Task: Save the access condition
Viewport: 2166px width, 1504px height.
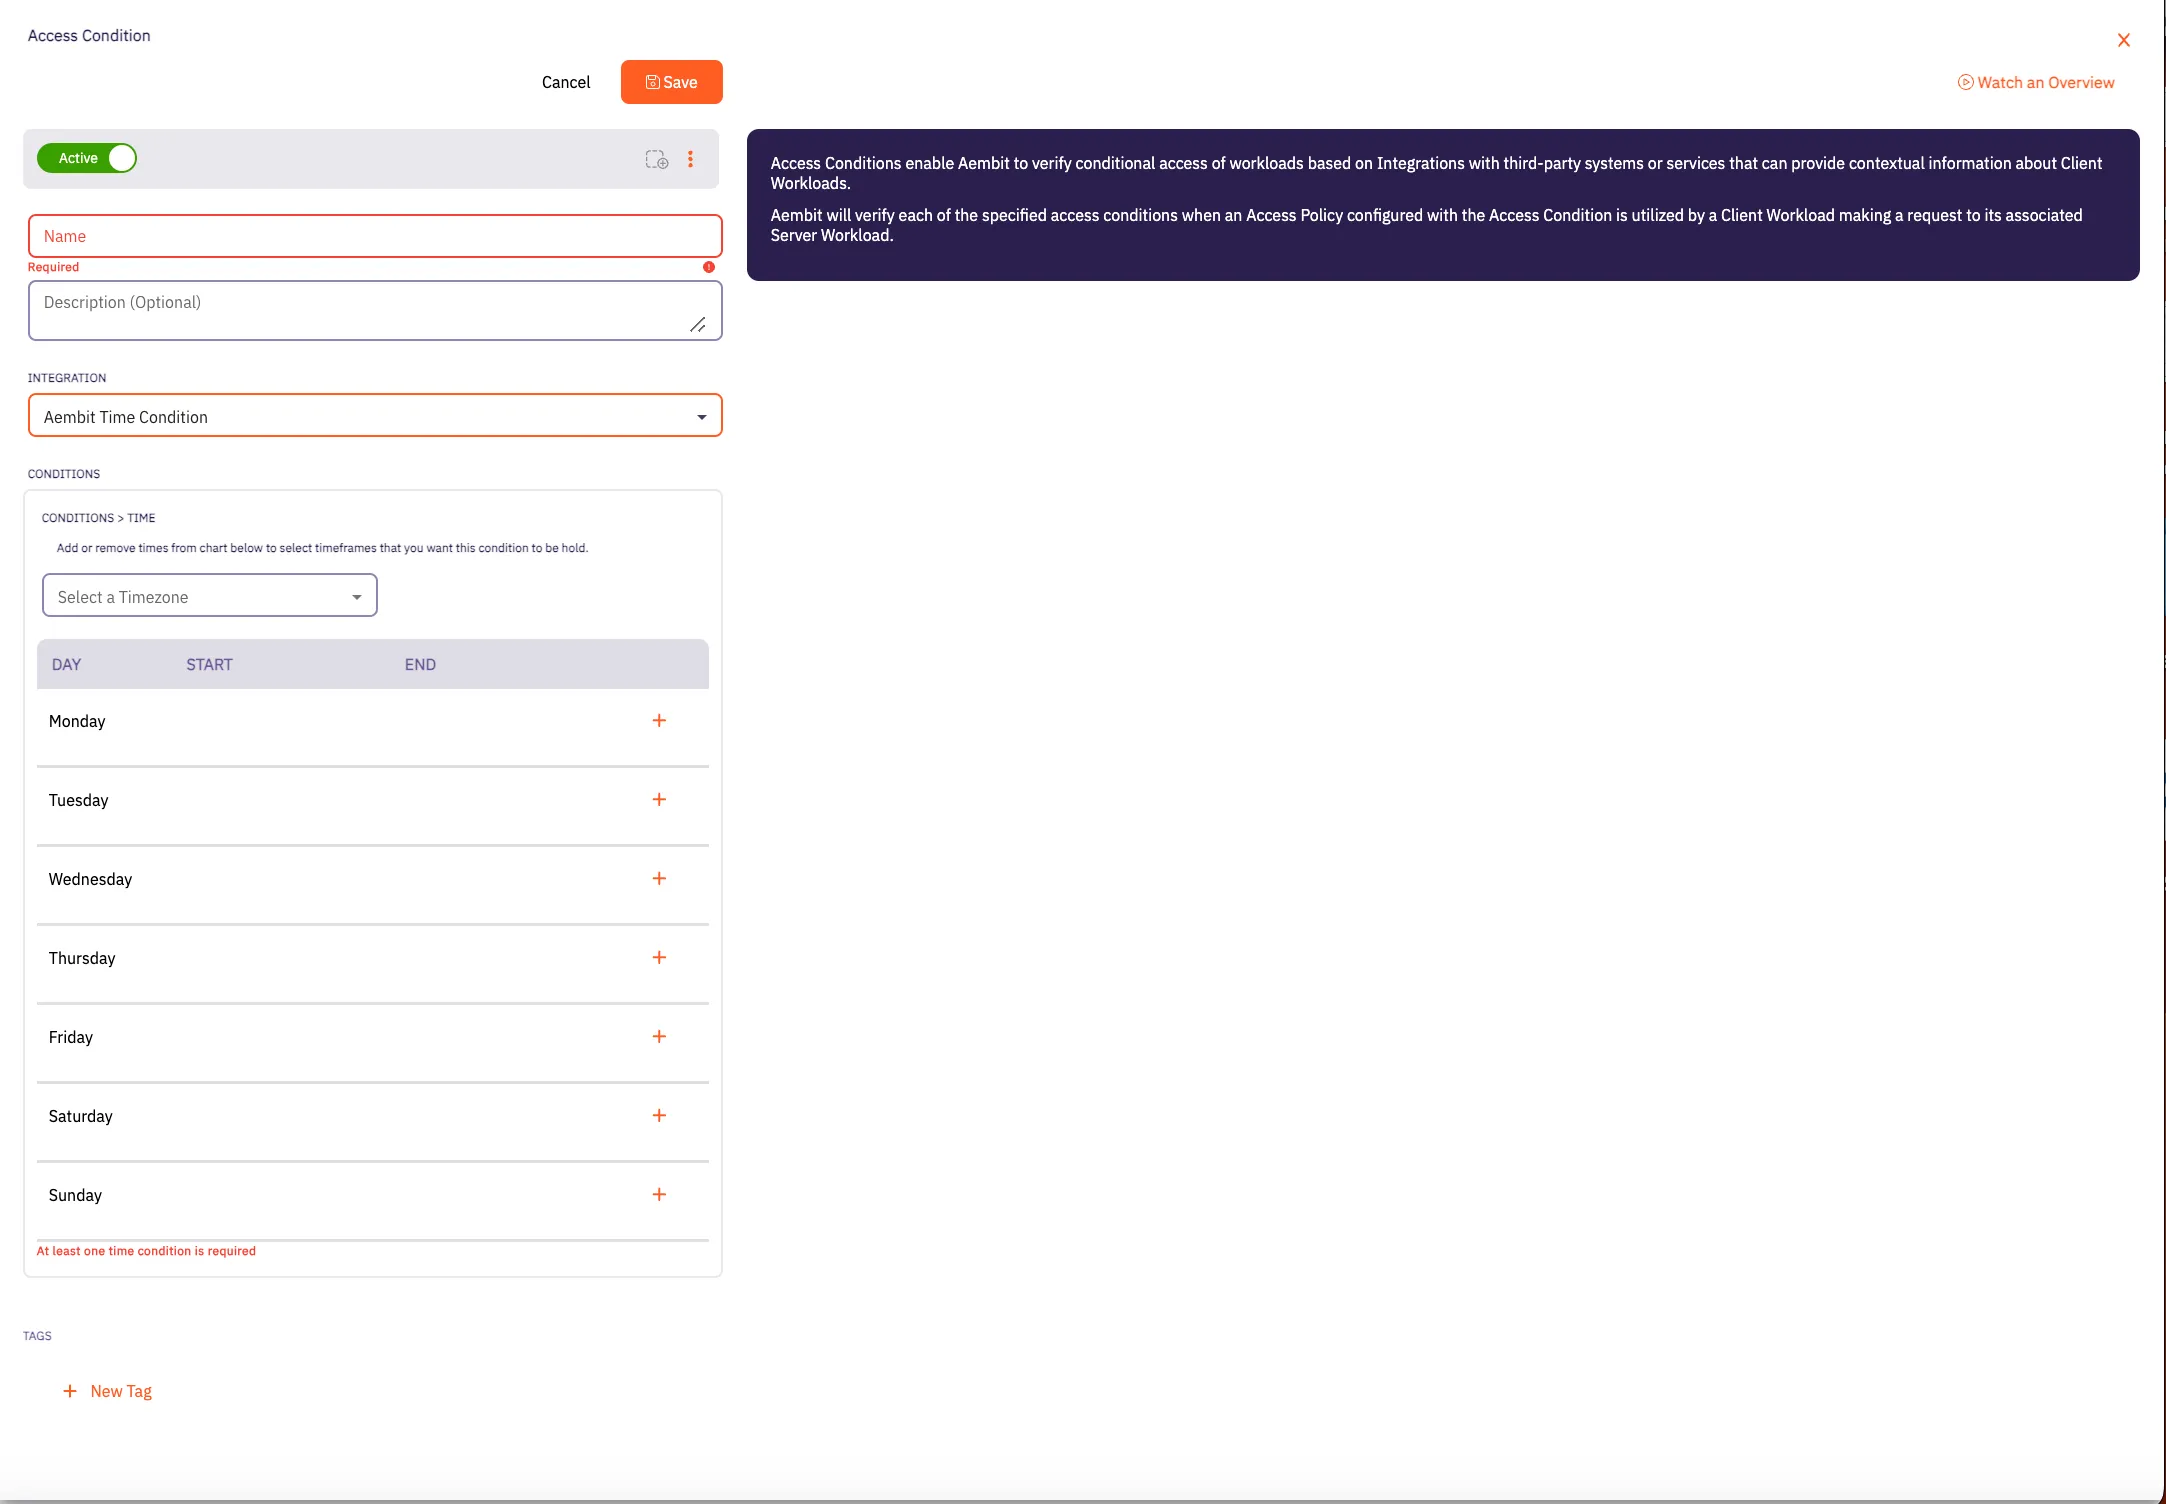Action: (x=671, y=82)
